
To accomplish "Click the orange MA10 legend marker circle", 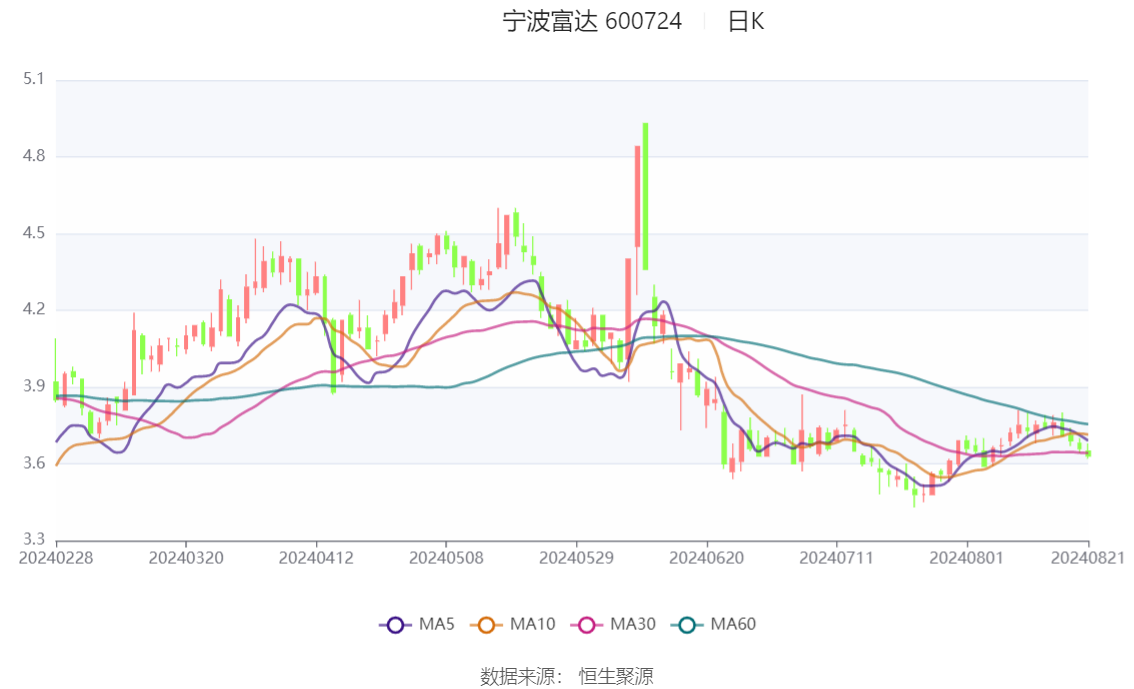I will [x=486, y=625].
